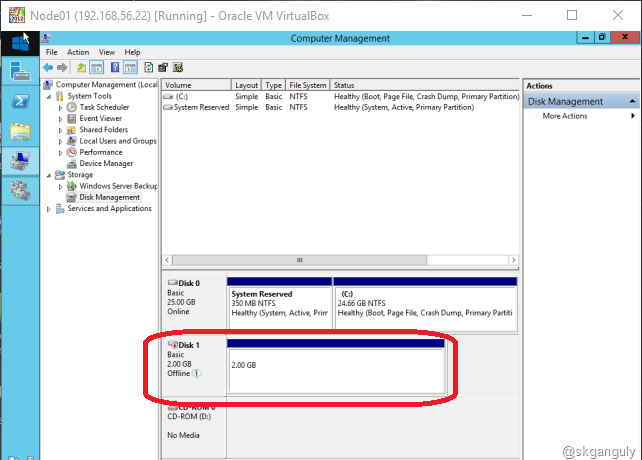Viewport: 642px width, 460px height.
Task: Open the Windows Start button
Action: pos(20,43)
